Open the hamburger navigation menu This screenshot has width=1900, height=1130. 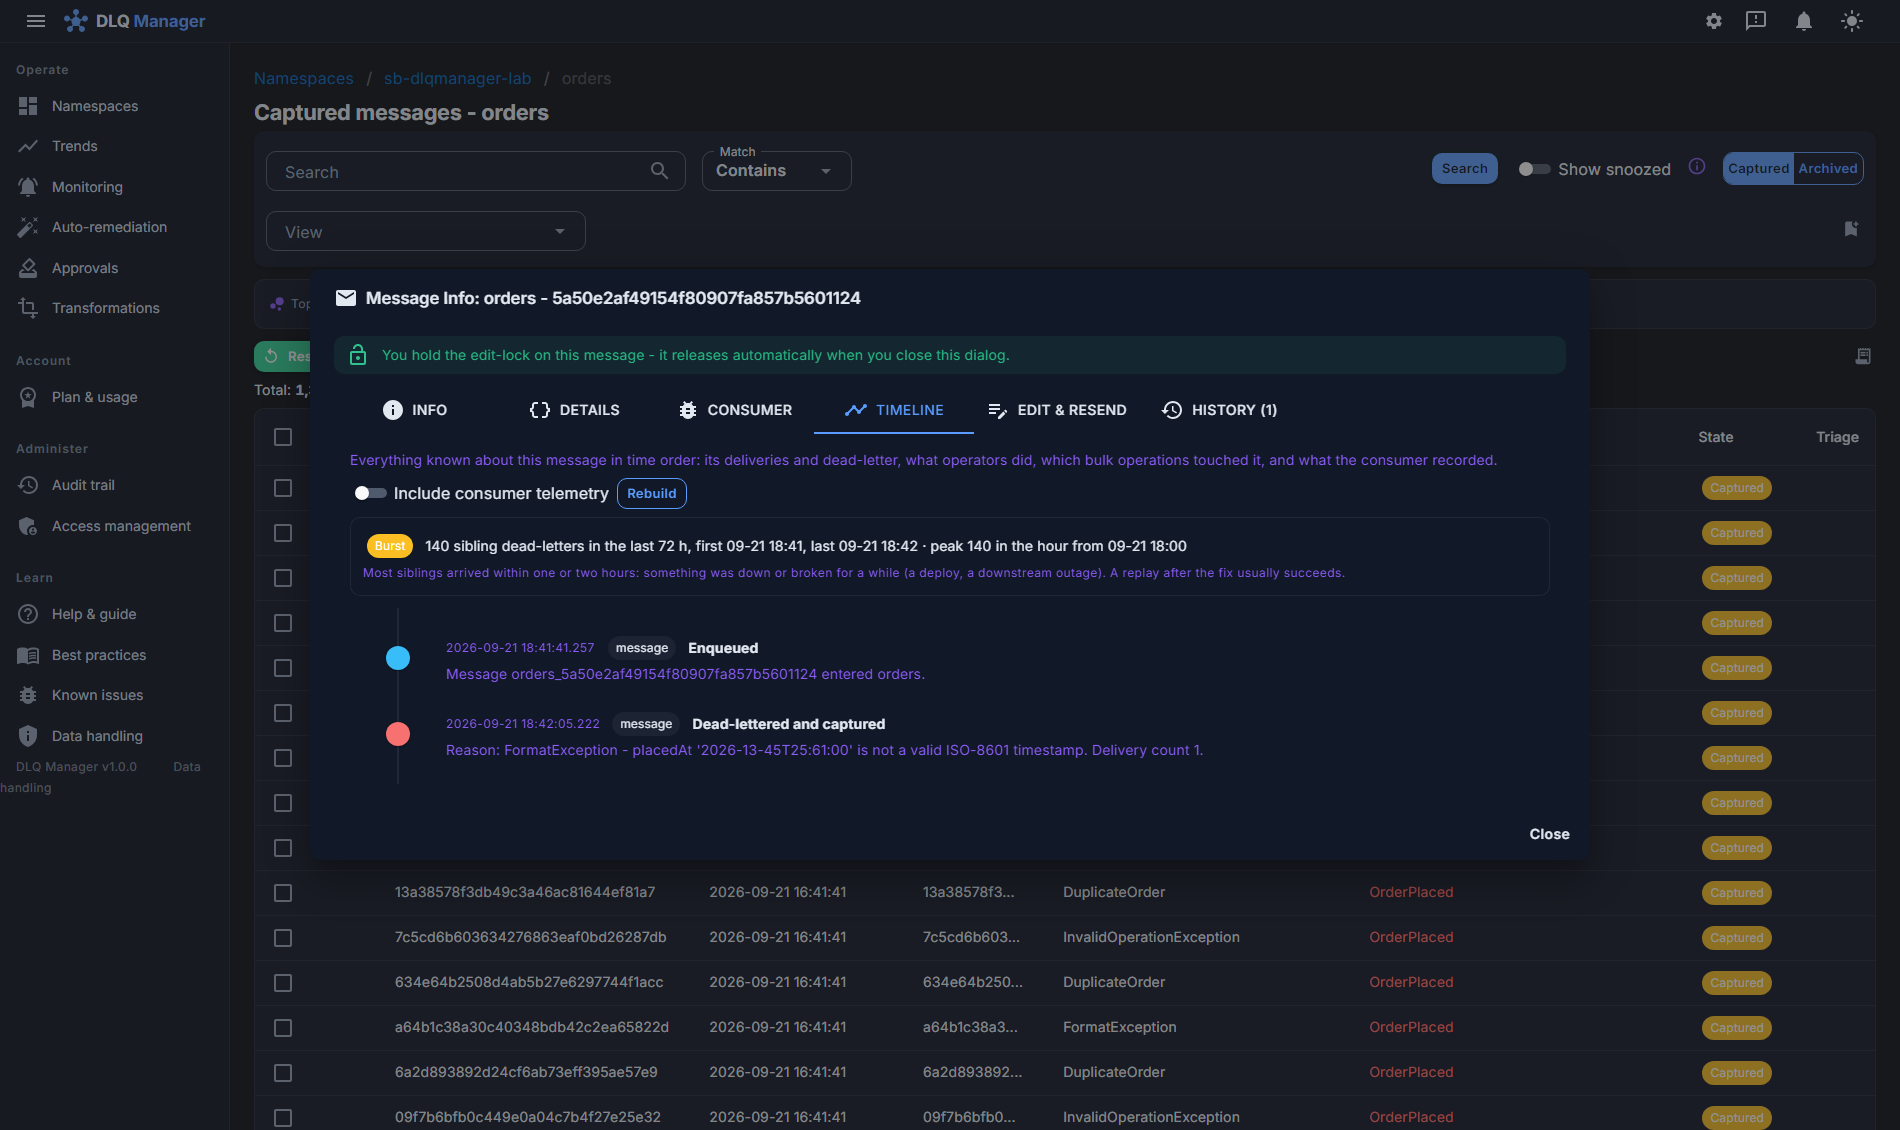coord(36,21)
